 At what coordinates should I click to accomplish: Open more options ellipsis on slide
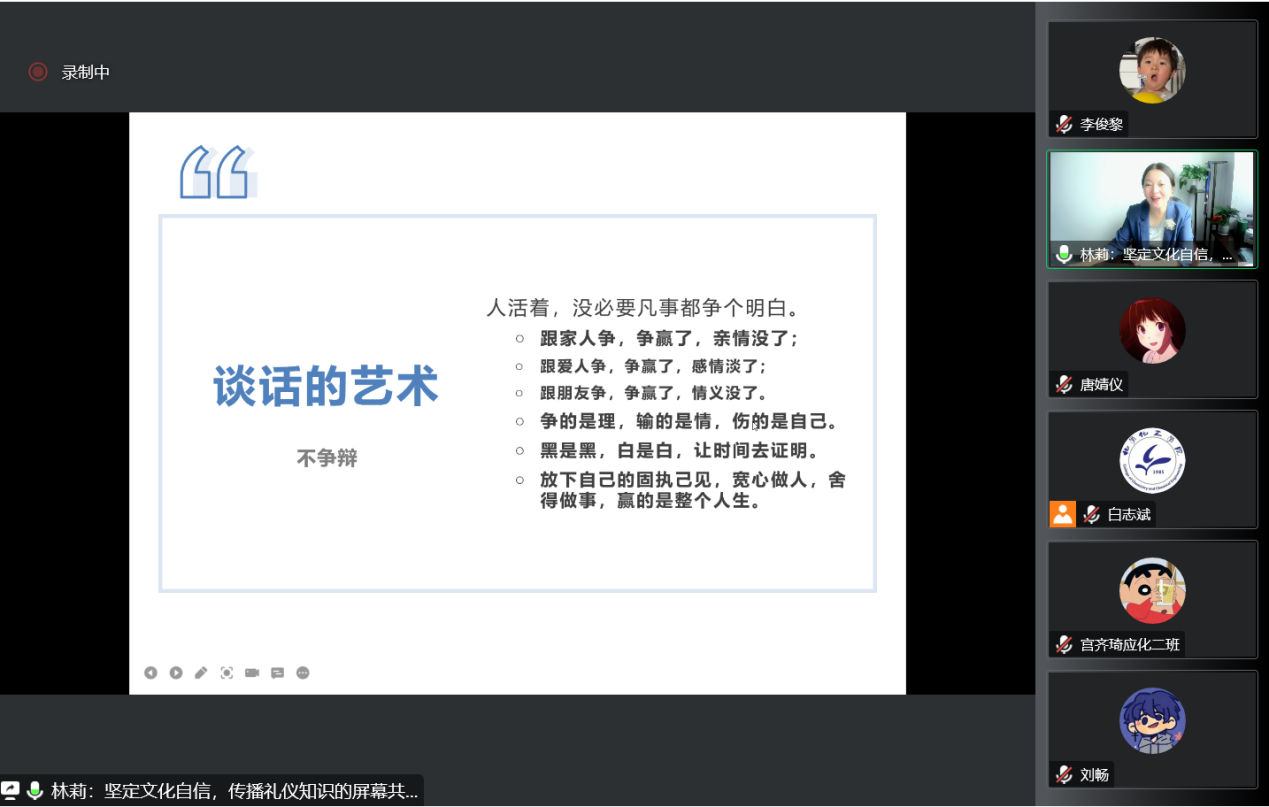coord(303,673)
